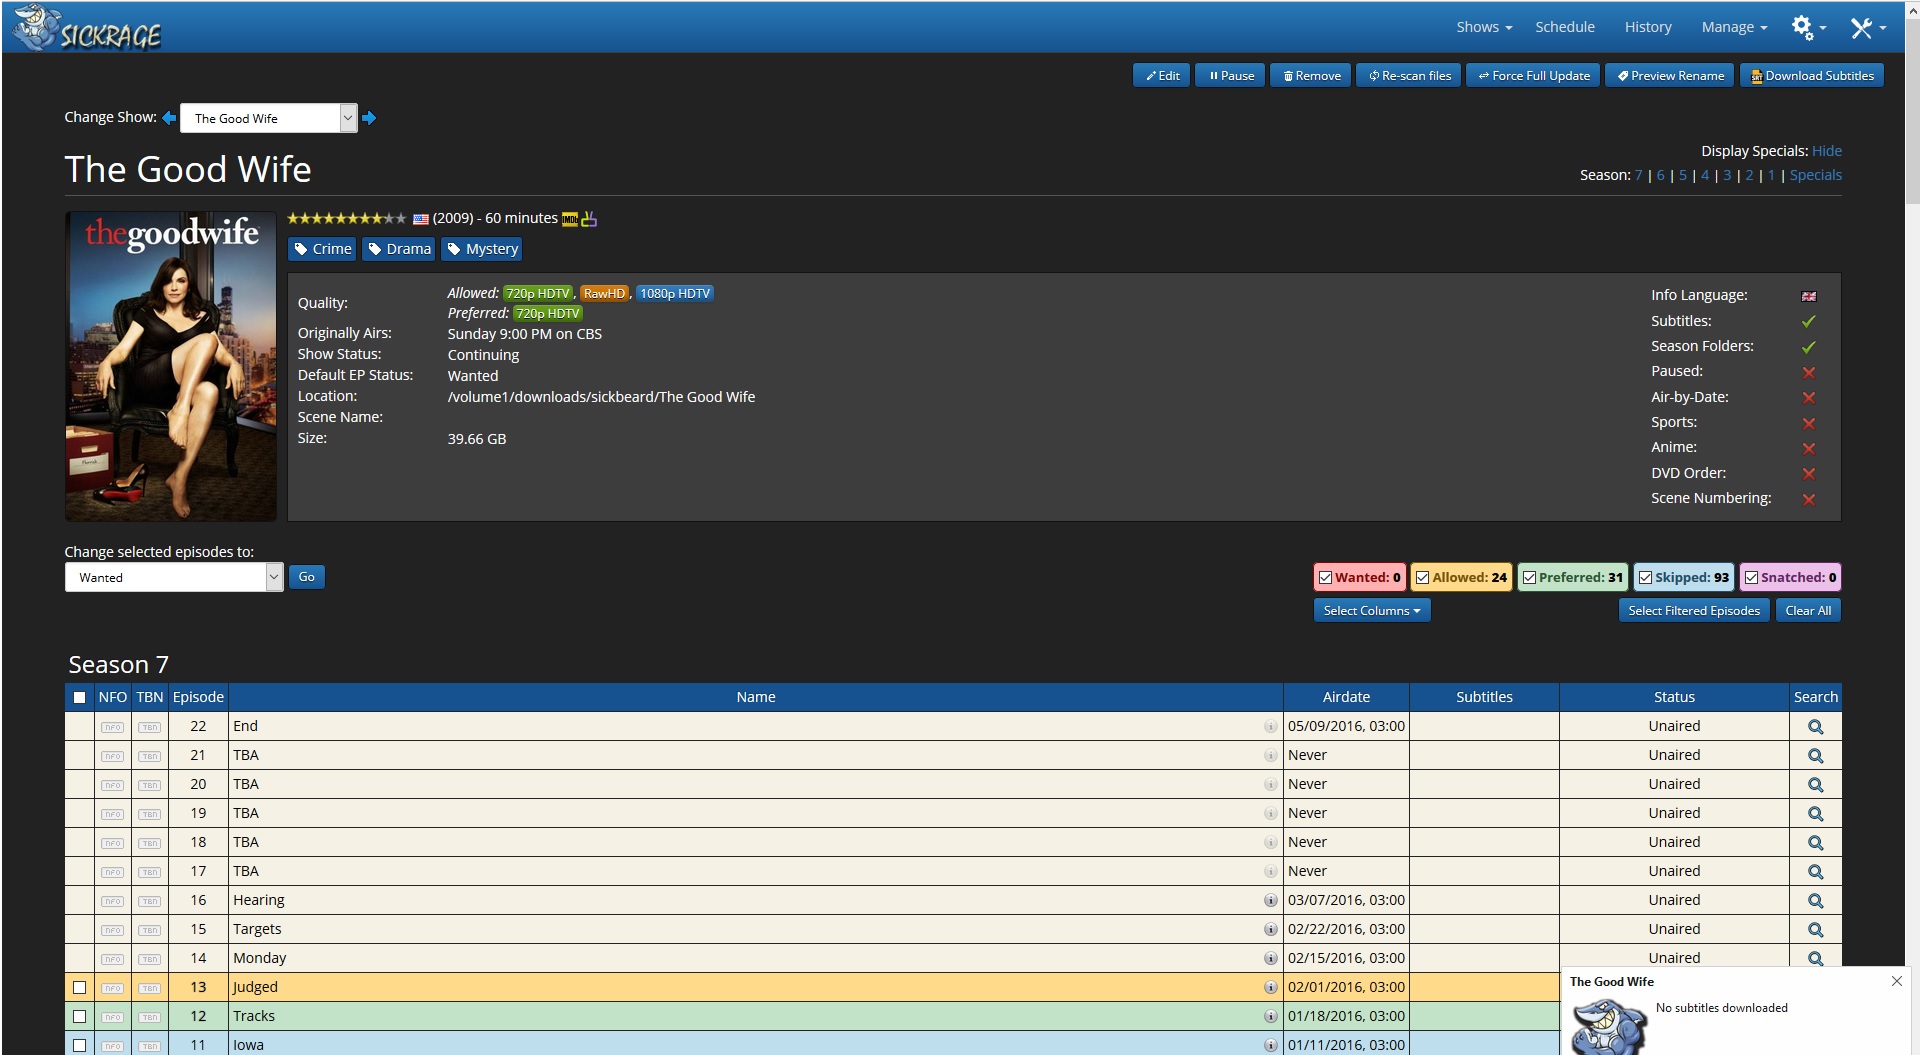
Task: Click Remove show button
Action: coord(1311,76)
